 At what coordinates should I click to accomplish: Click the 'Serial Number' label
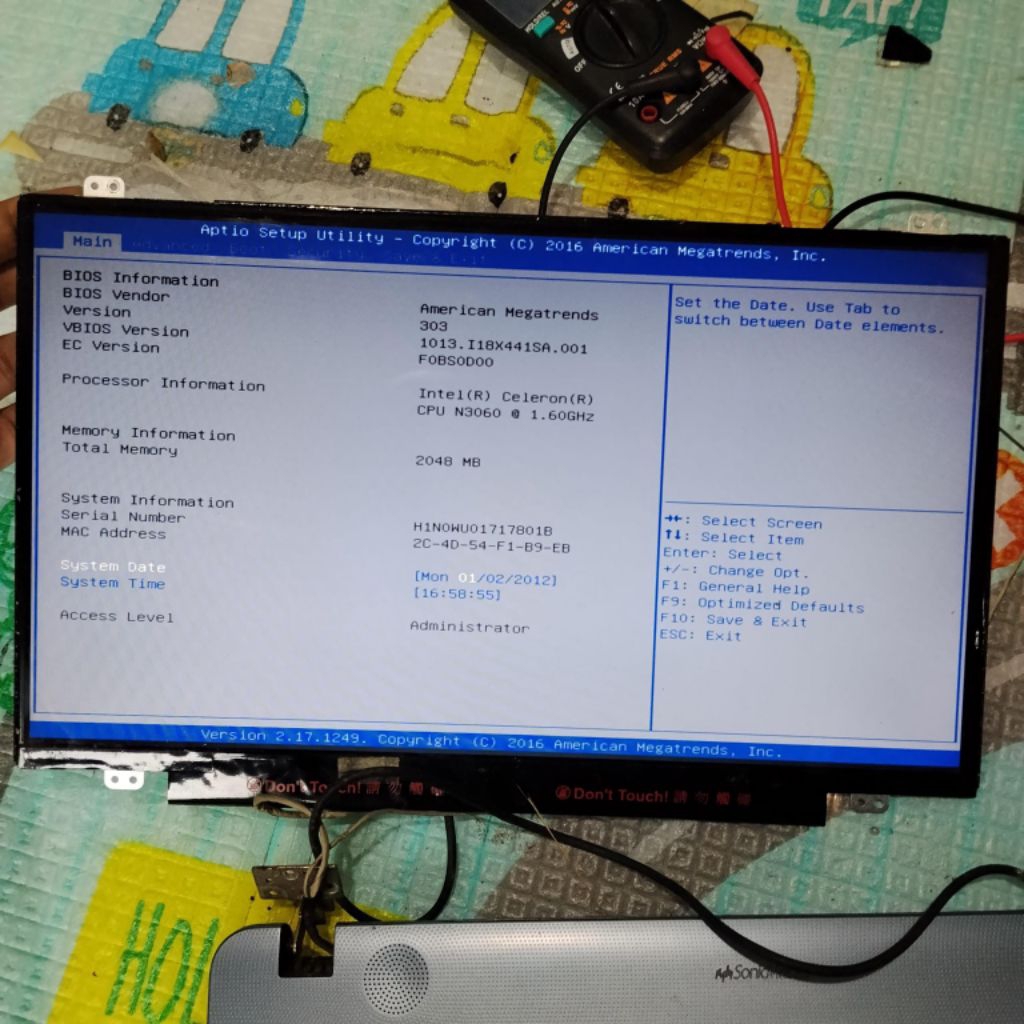pos(123,516)
